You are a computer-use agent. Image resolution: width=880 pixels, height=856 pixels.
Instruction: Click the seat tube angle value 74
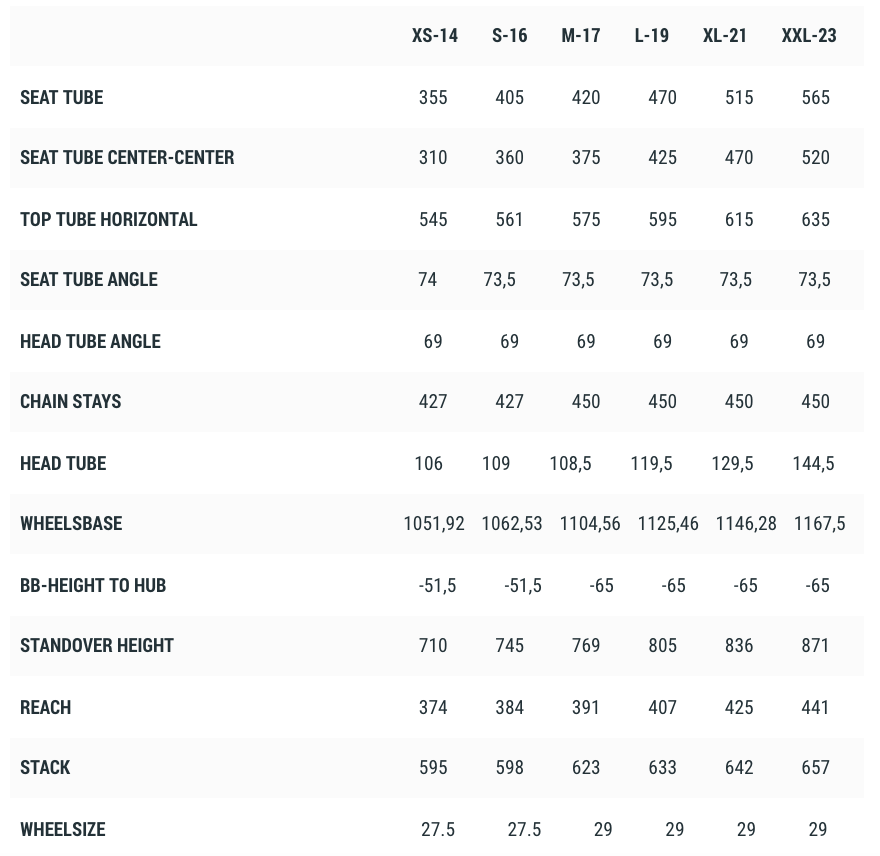click(x=428, y=280)
